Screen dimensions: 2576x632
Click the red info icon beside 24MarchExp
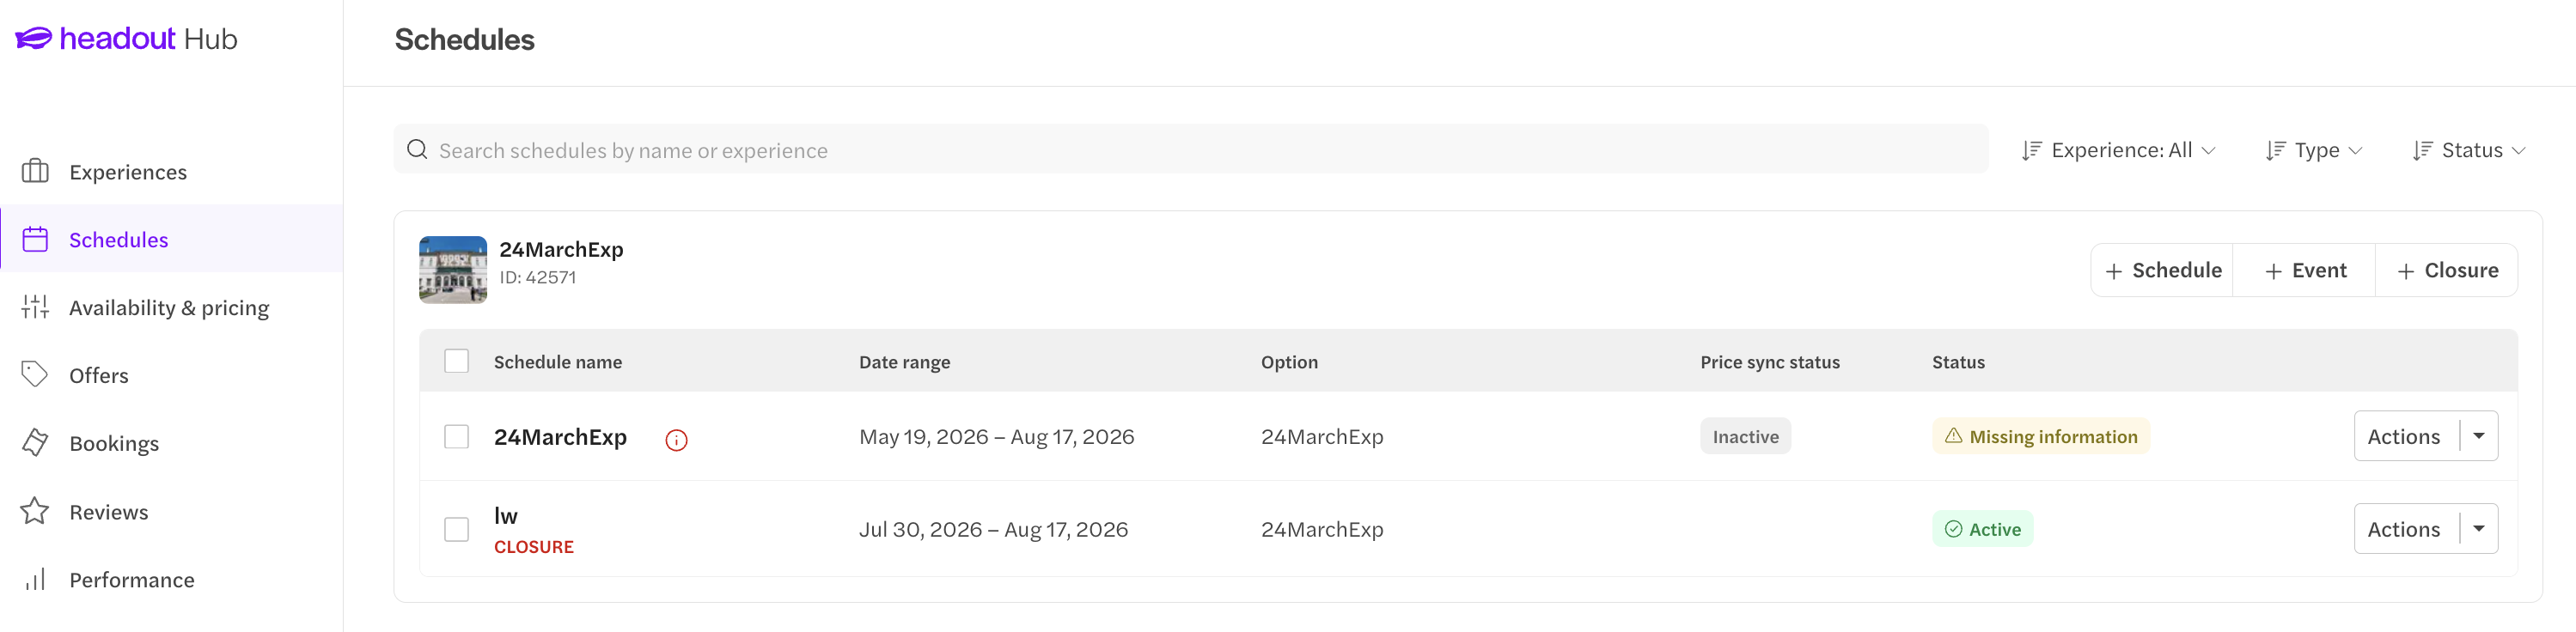[x=676, y=440]
